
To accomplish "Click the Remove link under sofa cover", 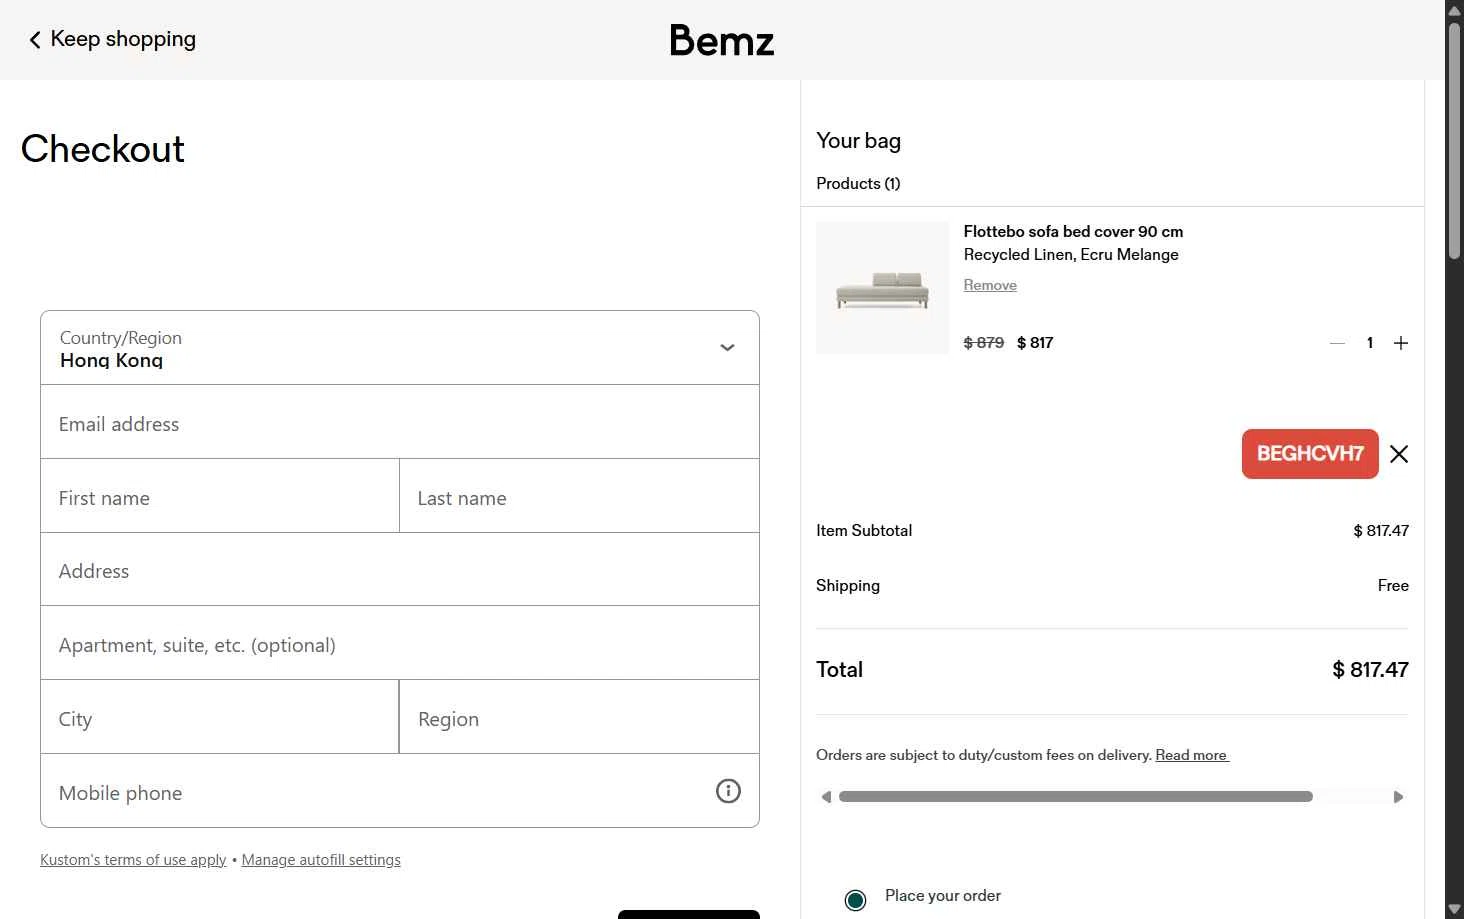I will pos(990,285).
